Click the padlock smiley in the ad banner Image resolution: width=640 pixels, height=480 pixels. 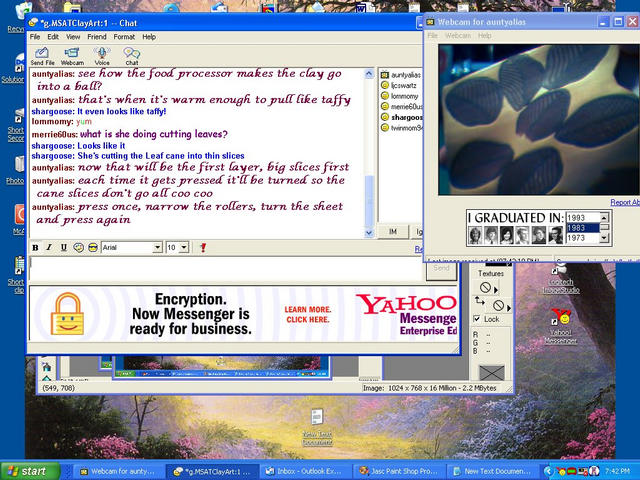(x=67, y=314)
